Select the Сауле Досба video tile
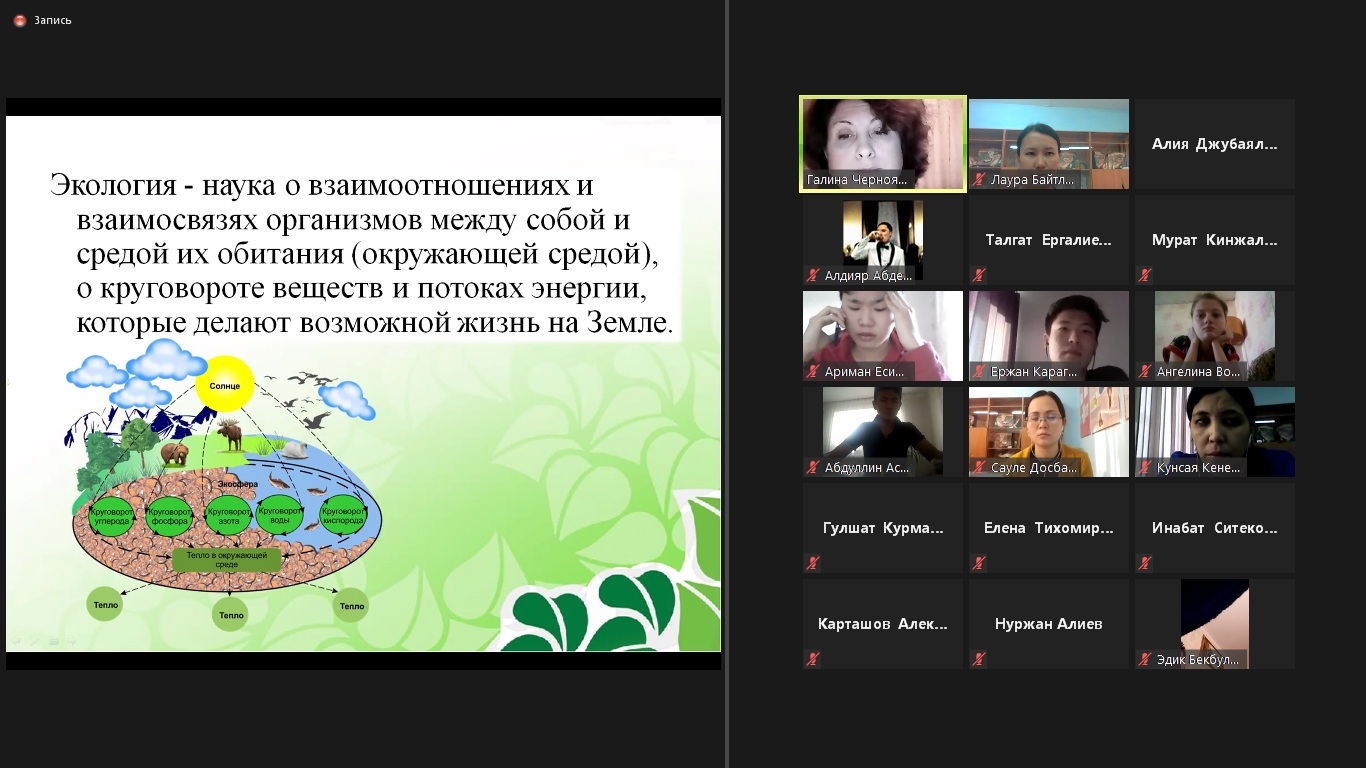Screen dimensions: 1366x771 (1049, 432)
